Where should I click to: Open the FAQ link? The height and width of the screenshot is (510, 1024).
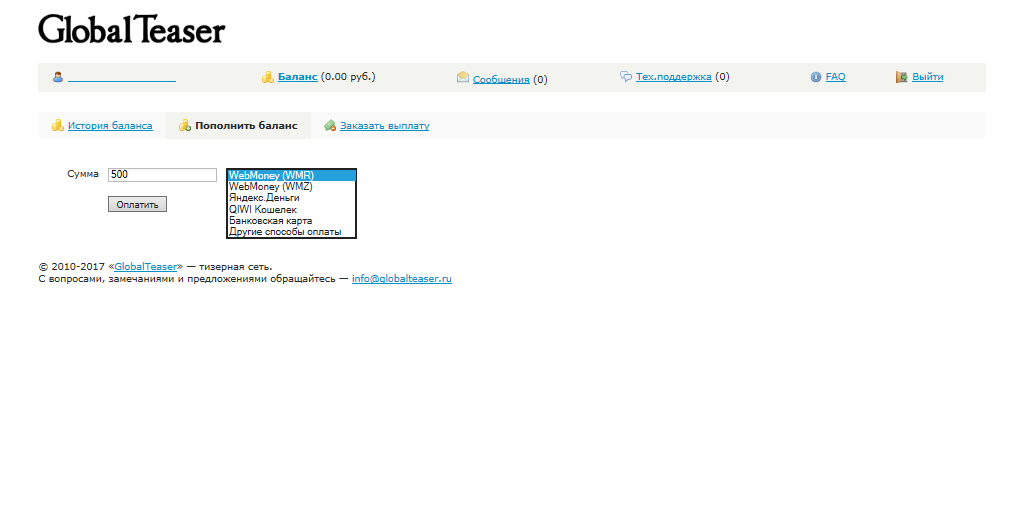[835, 77]
